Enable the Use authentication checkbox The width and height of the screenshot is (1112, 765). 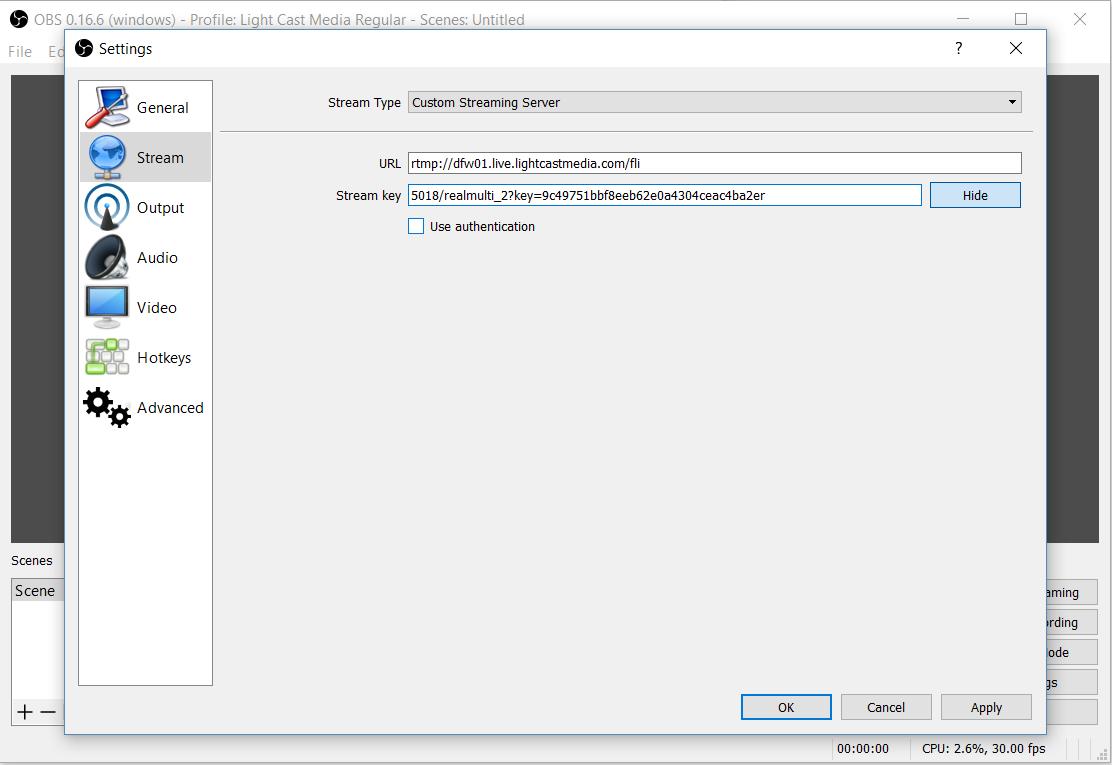coord(416,226)
